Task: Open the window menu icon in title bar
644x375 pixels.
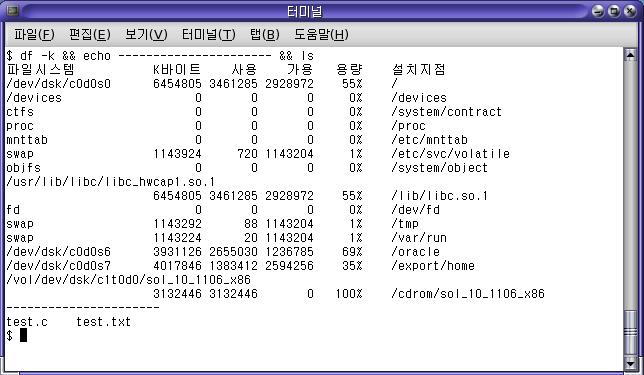Action: (13, 10)
